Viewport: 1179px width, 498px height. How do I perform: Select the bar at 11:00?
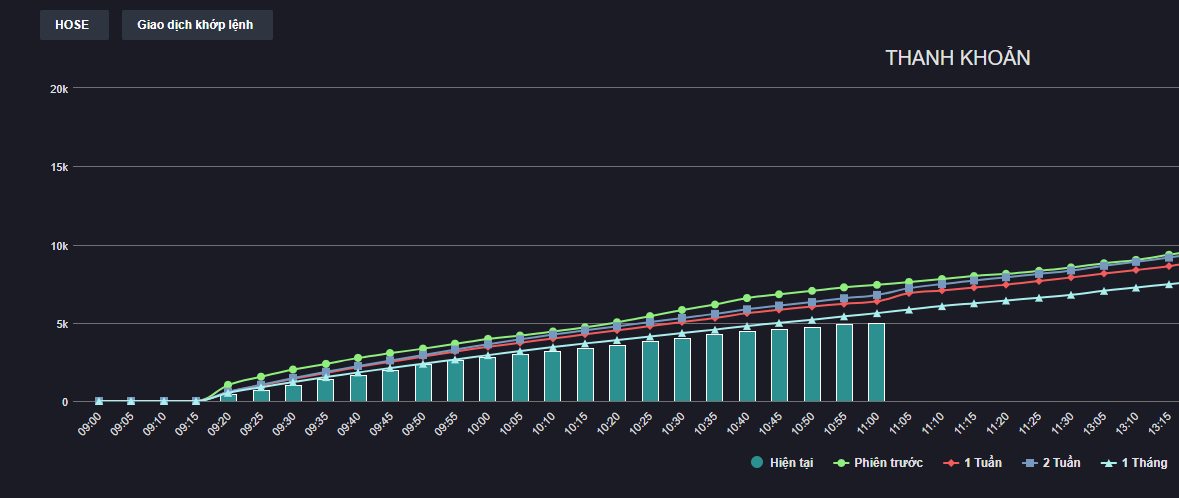click(876, 363)
